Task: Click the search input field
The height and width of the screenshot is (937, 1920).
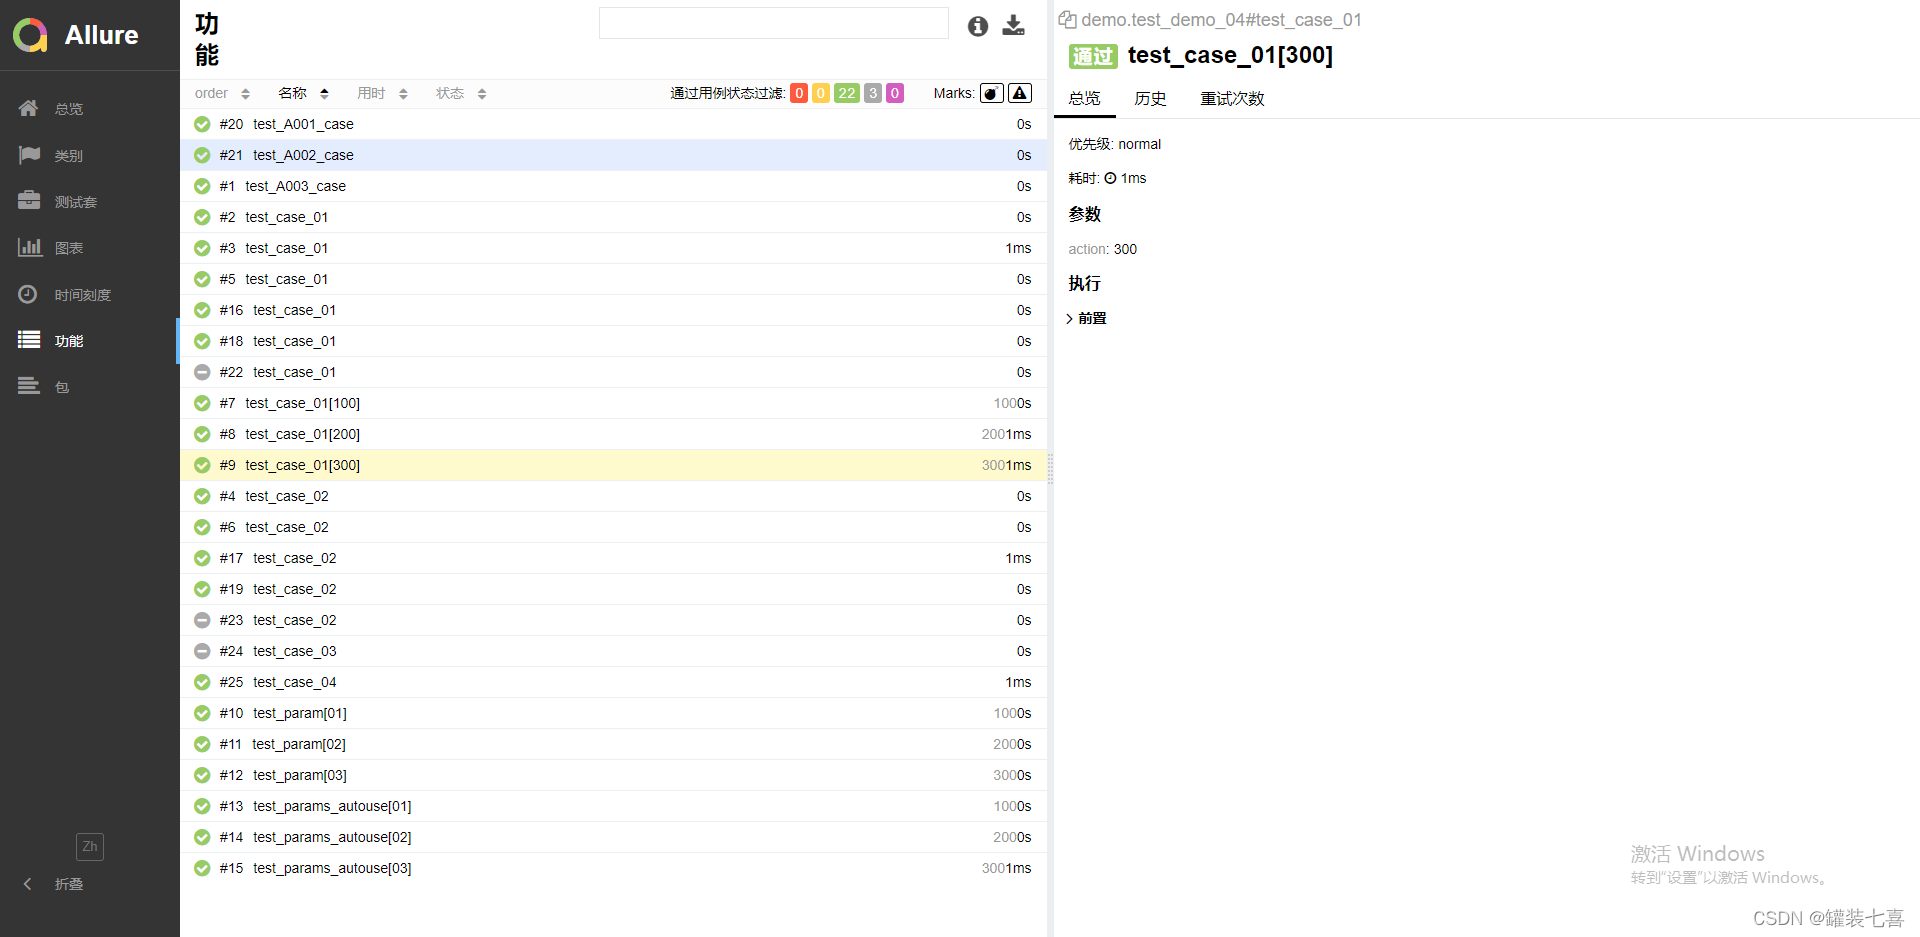Action: [774, 23]
